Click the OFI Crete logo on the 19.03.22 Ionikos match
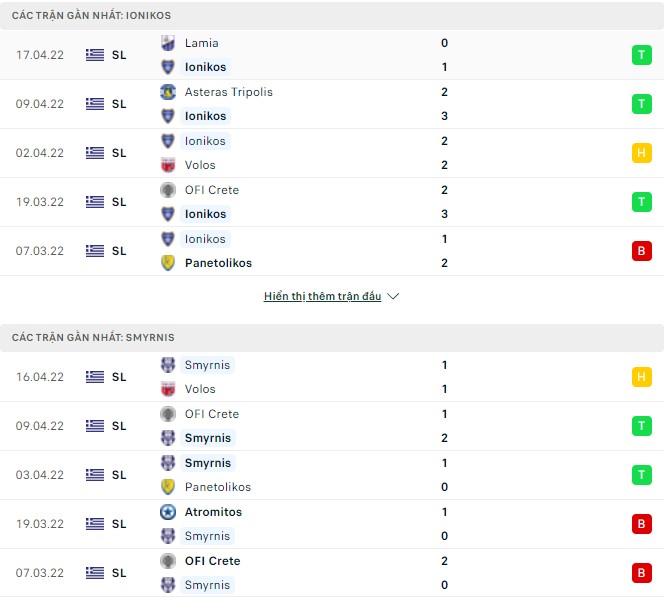The height and width of the screenshot is (598, 670). click(168, 190)
